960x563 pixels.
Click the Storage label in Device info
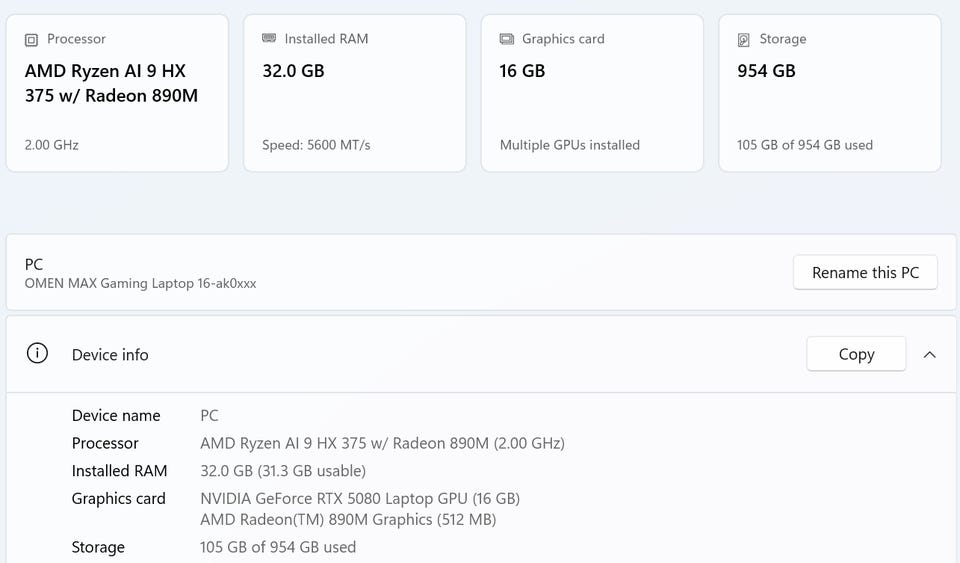click(98, 547)
